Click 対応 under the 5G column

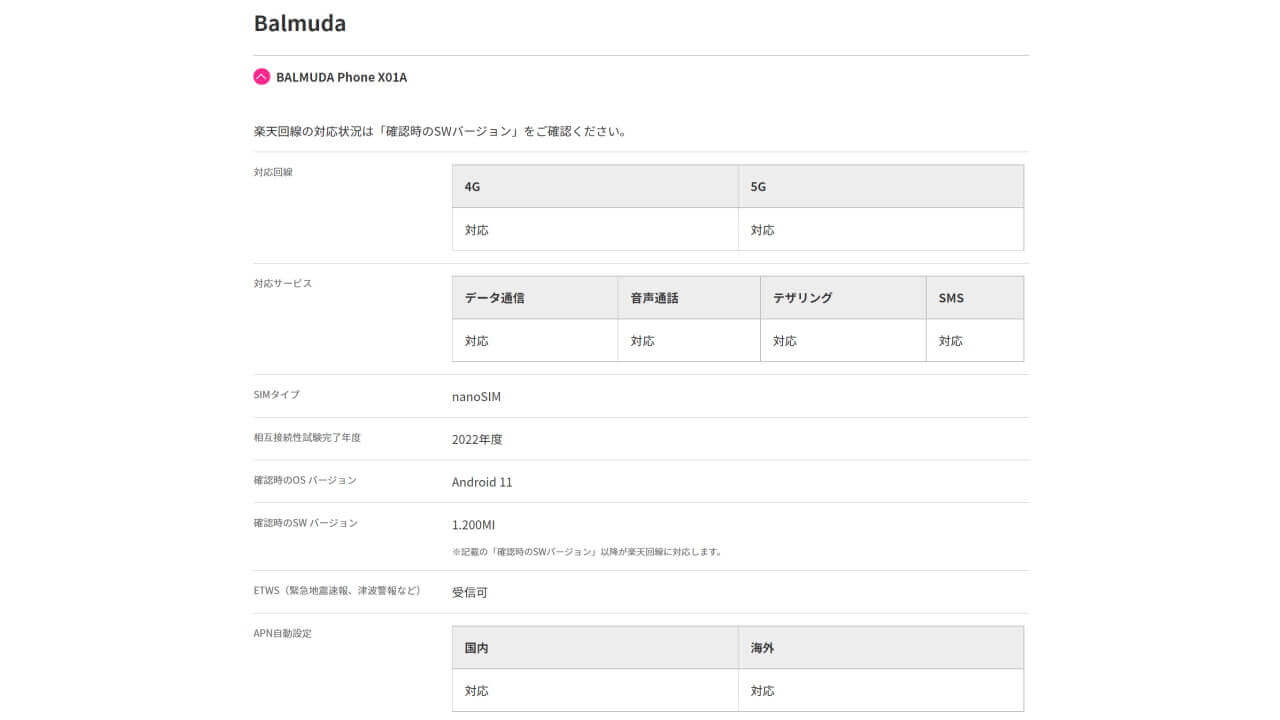(763, 229)
